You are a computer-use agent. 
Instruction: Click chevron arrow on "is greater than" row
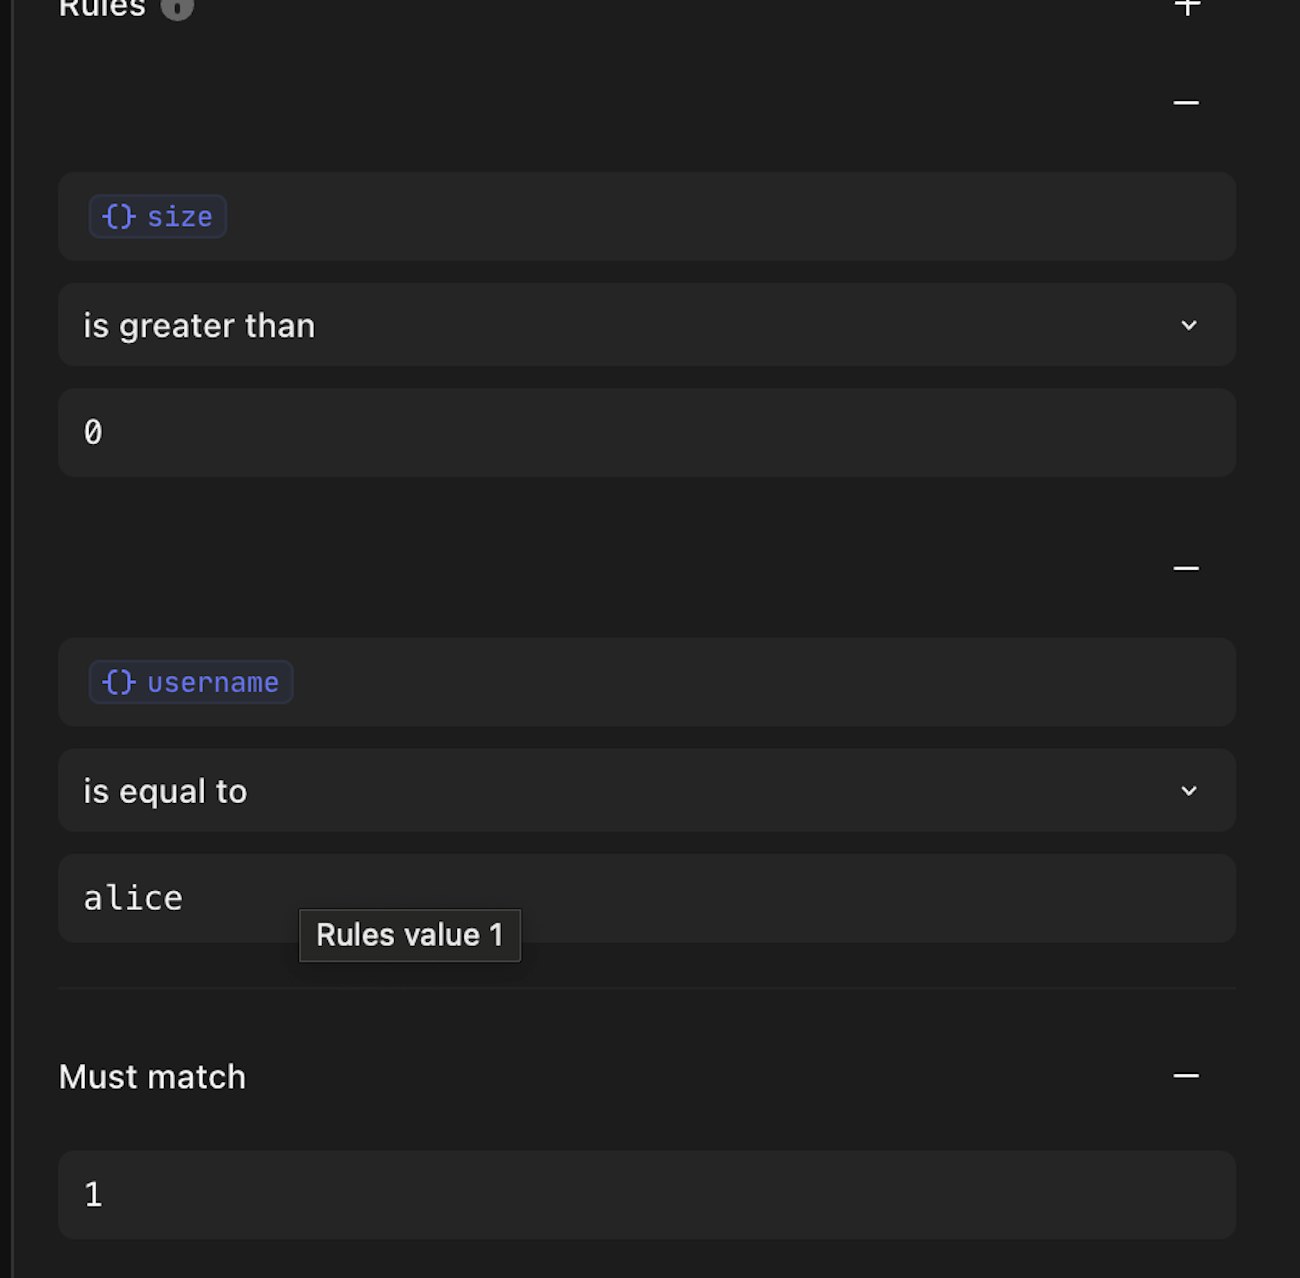[x=1189, y=325]
